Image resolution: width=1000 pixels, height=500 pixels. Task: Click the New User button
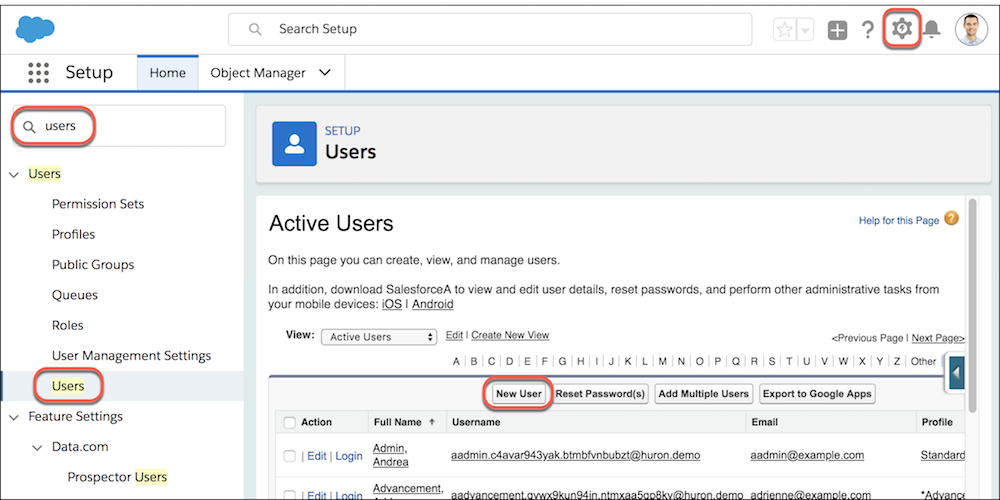(518, 394)
